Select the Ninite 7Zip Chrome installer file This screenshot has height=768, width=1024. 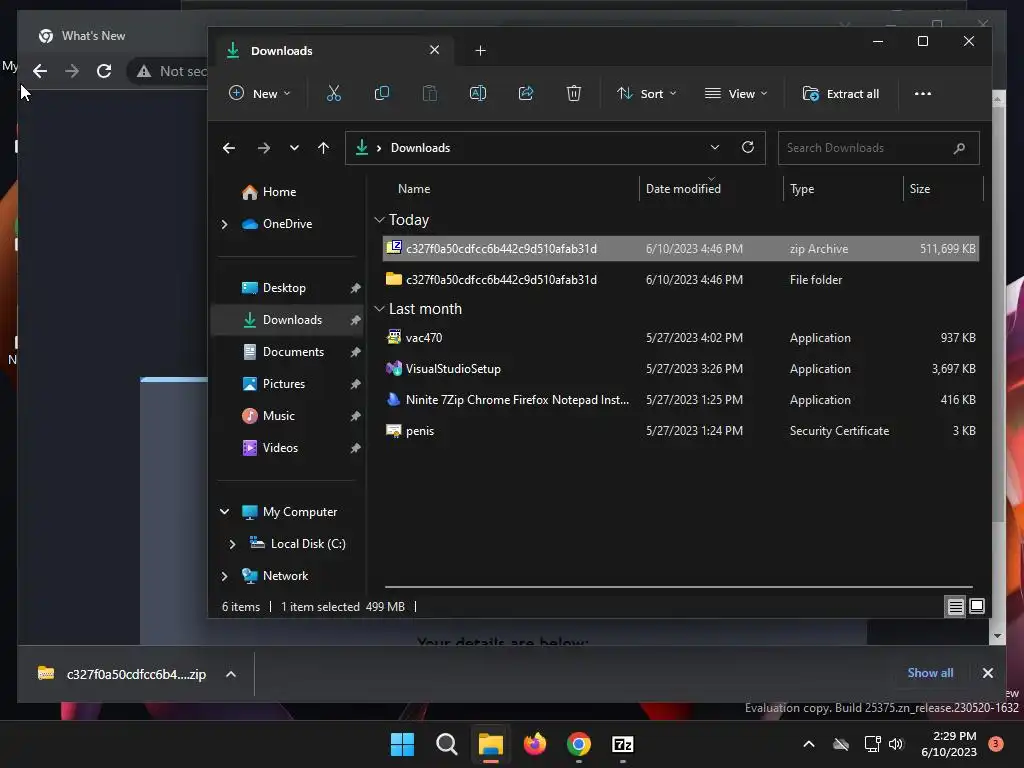(x=680, y=400)
